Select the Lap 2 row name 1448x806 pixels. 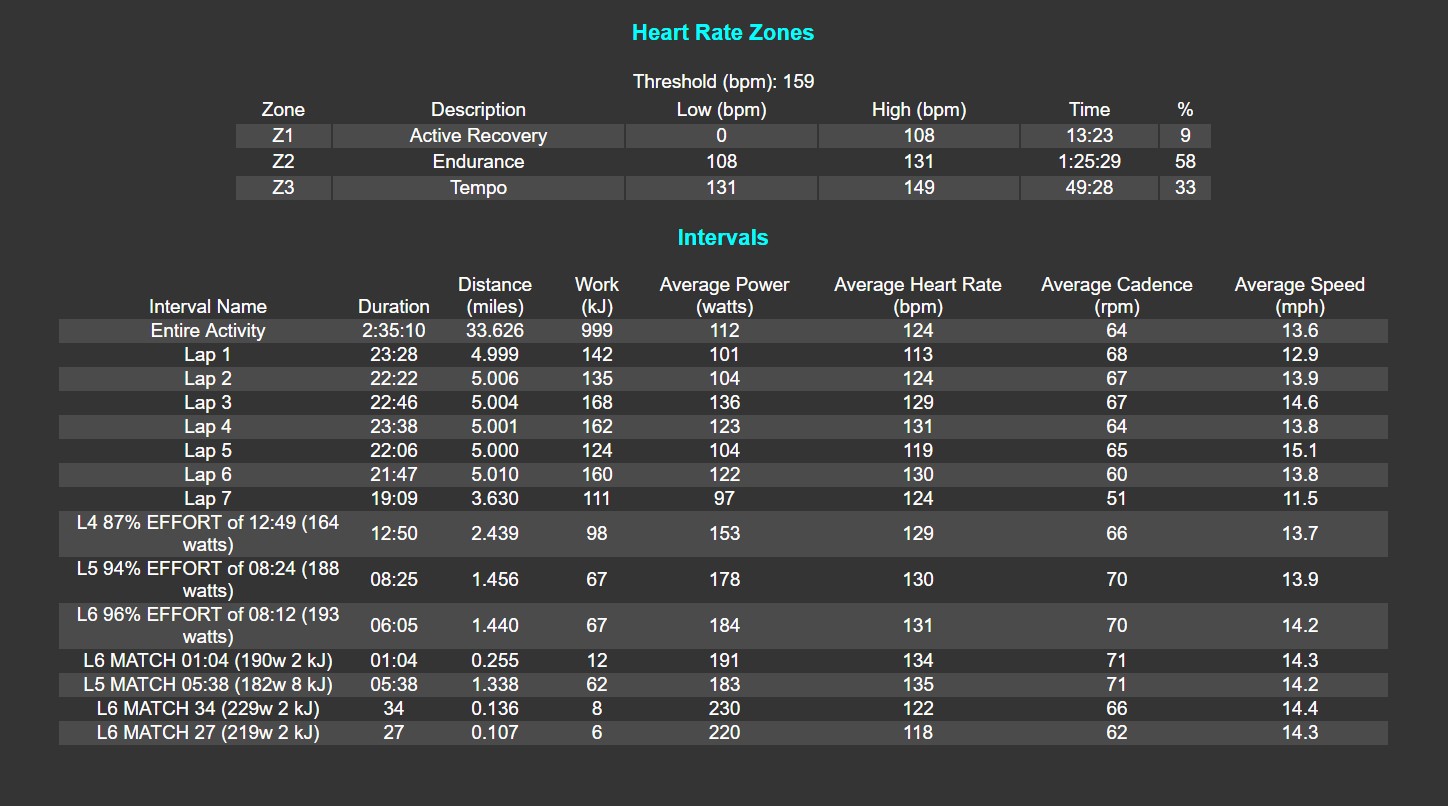(x=208, y=379)
